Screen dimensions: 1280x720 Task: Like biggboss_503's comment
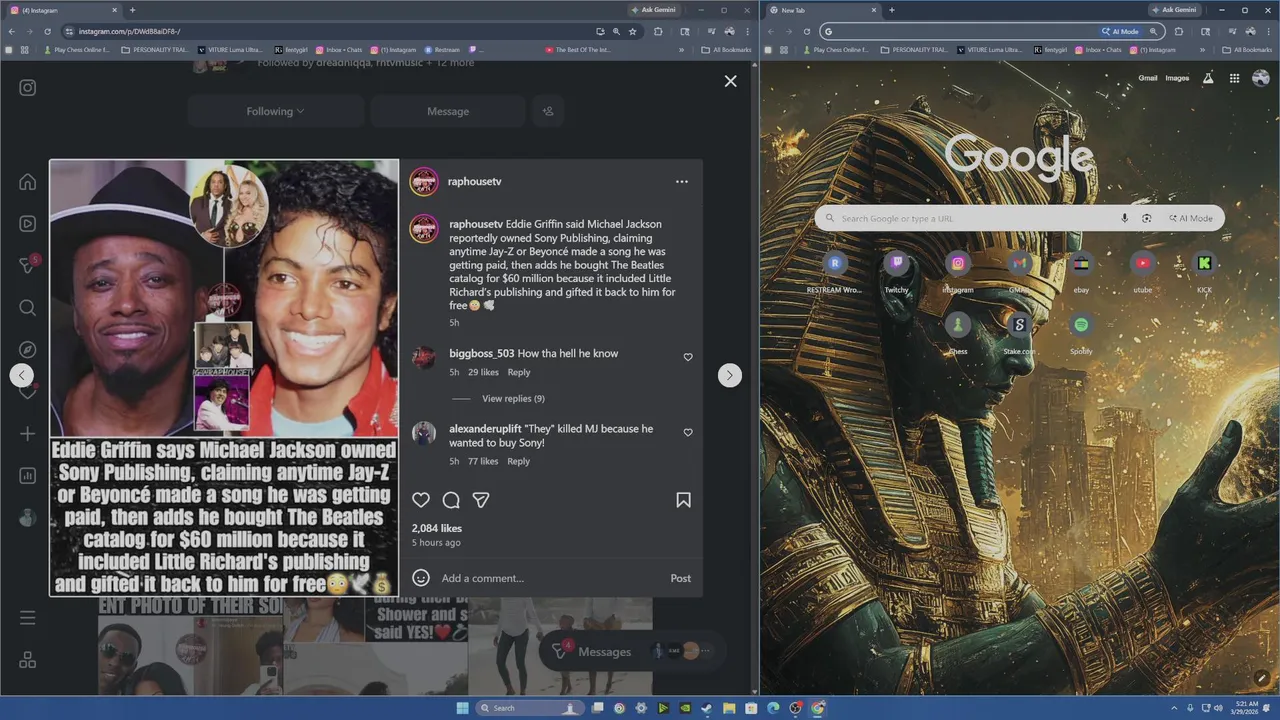click(688, 357)
